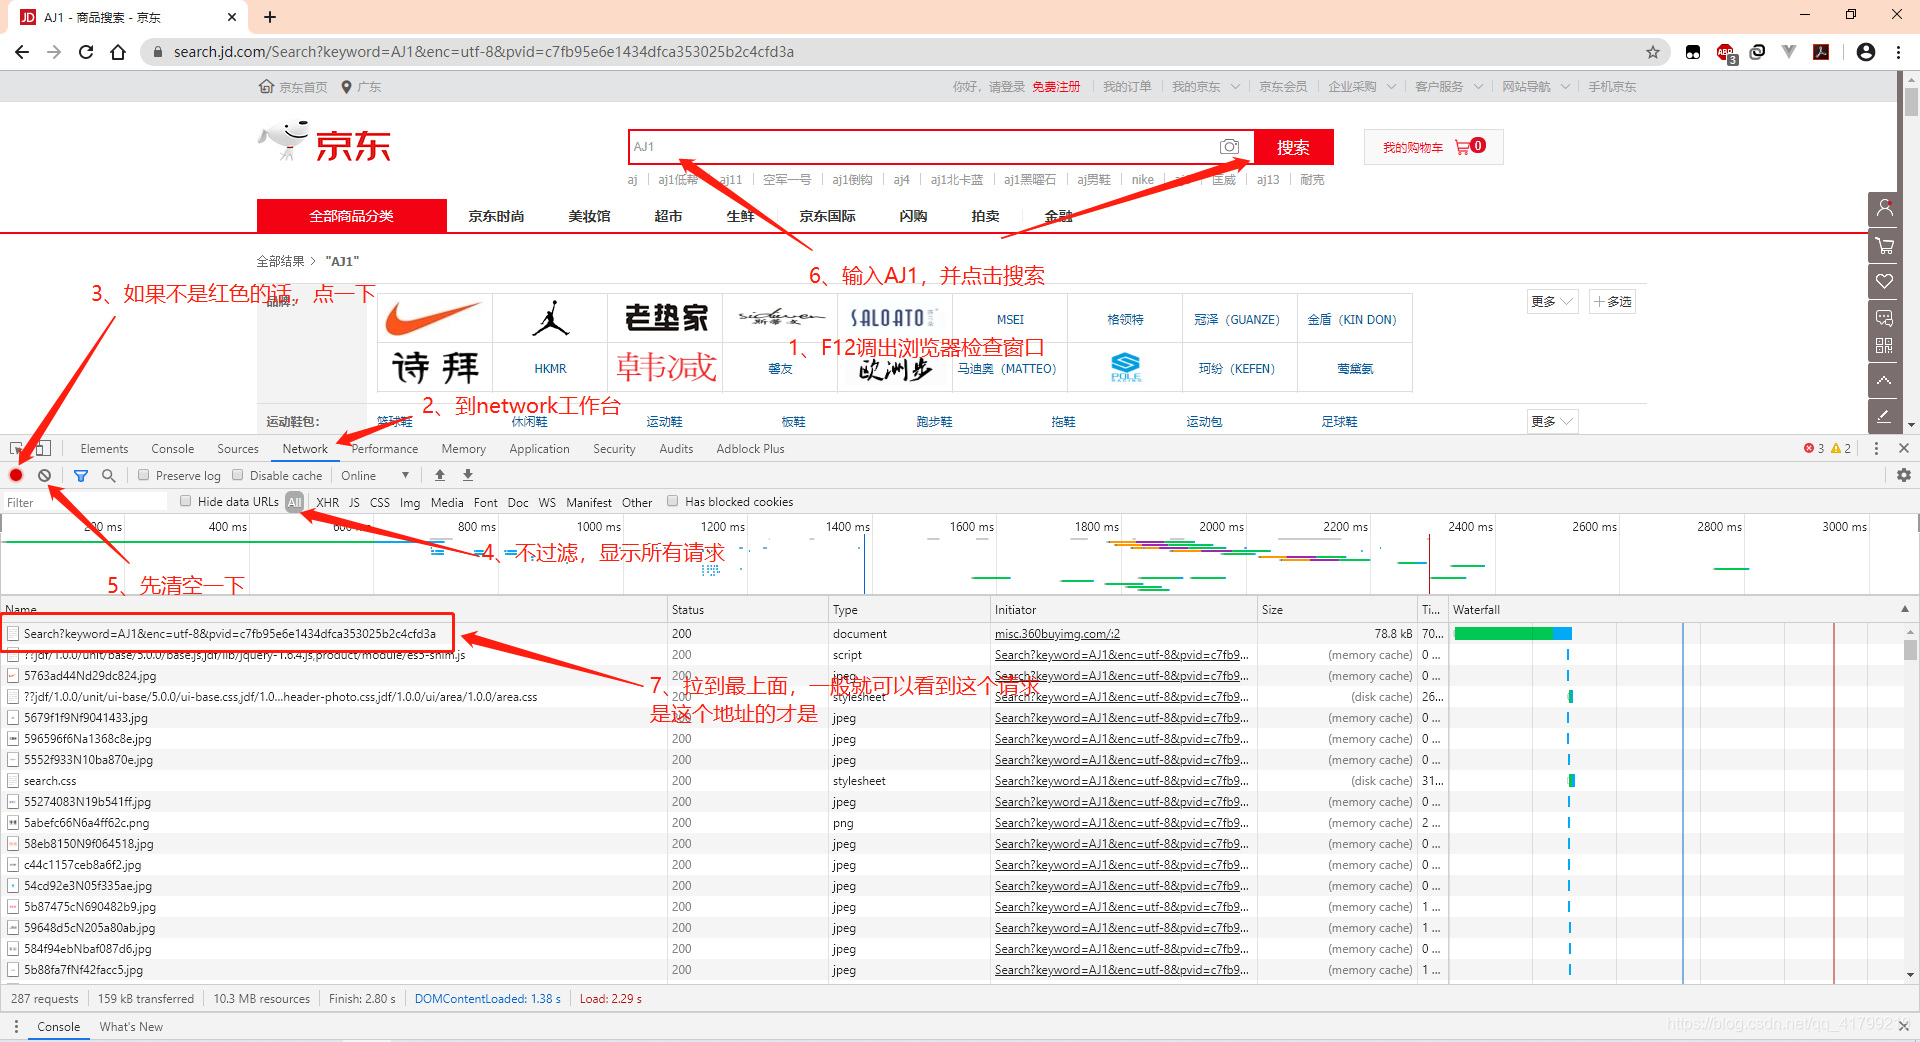Click the camera image-search icon in search box
This screenshot has width=1920, height=1042.
1229,147
